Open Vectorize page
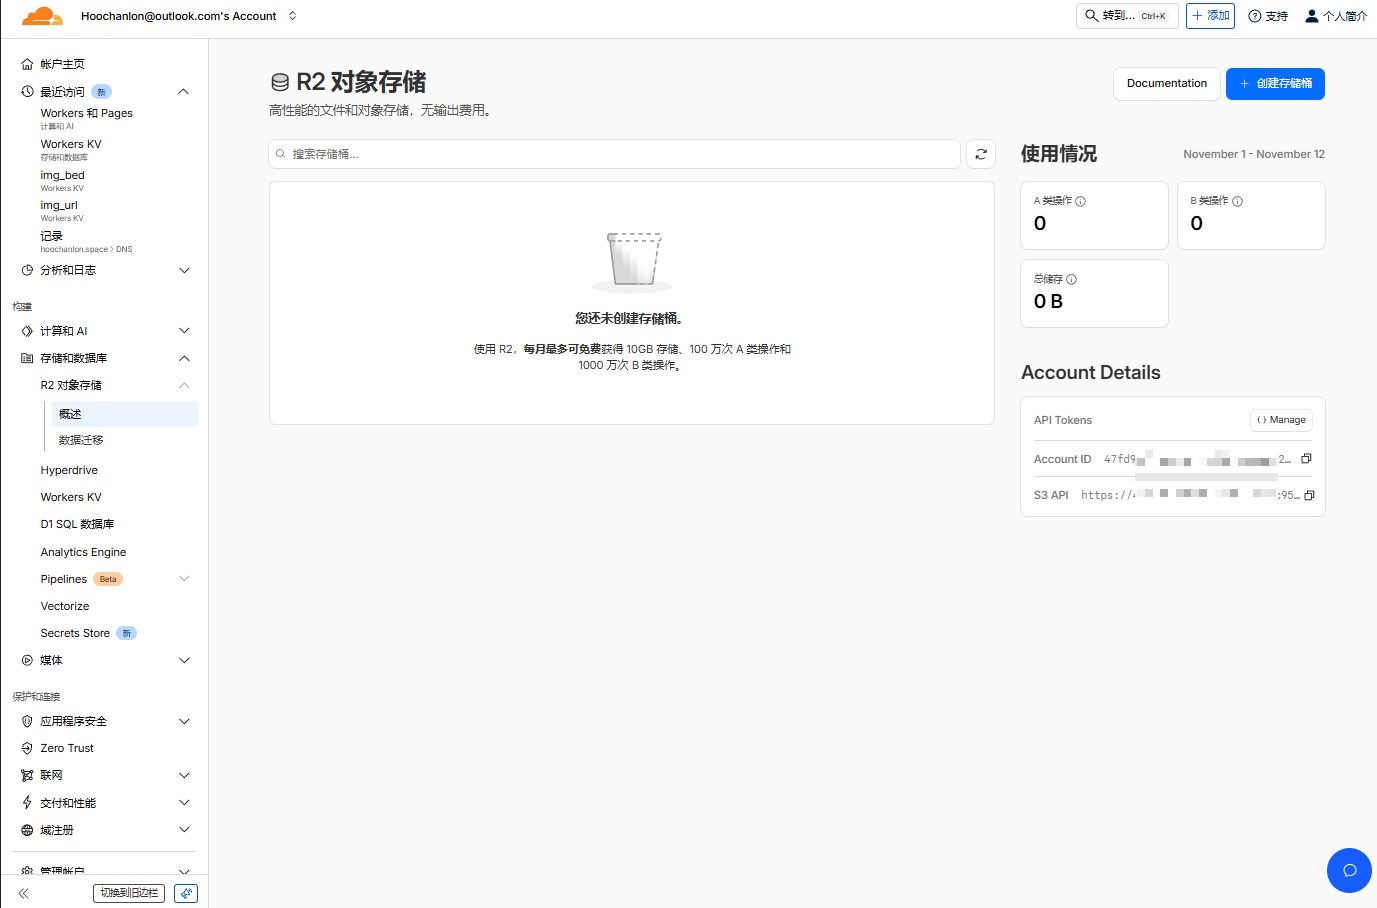This screenshot has height=908, width=1377. pos(65,606)
